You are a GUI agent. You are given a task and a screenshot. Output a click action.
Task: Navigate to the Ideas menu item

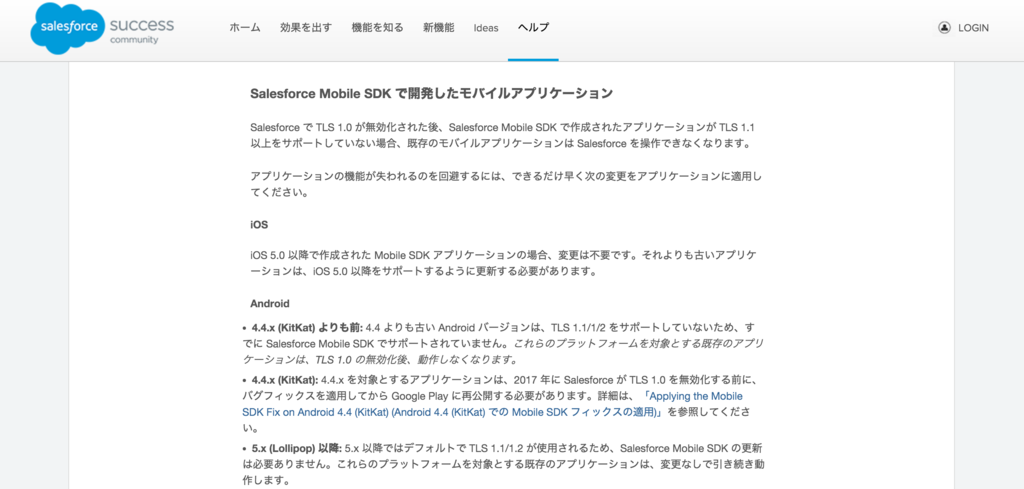click(486, 28)
